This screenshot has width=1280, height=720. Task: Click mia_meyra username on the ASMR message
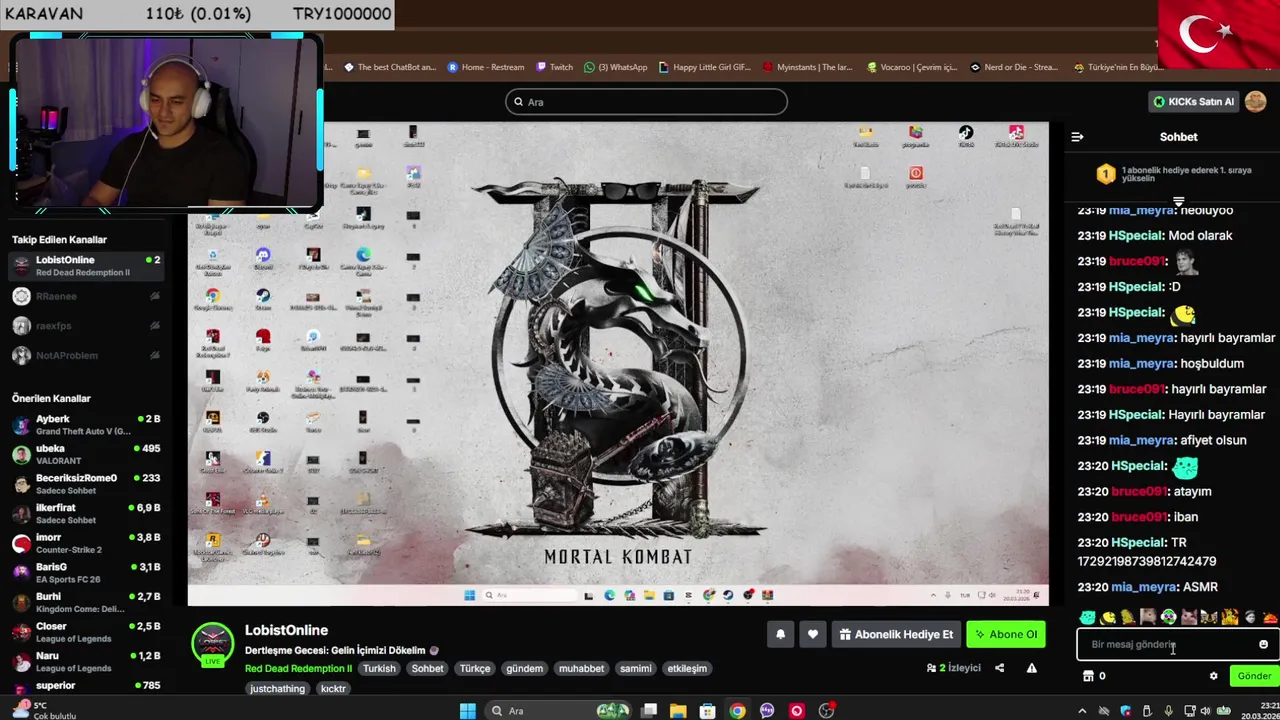1144,587
